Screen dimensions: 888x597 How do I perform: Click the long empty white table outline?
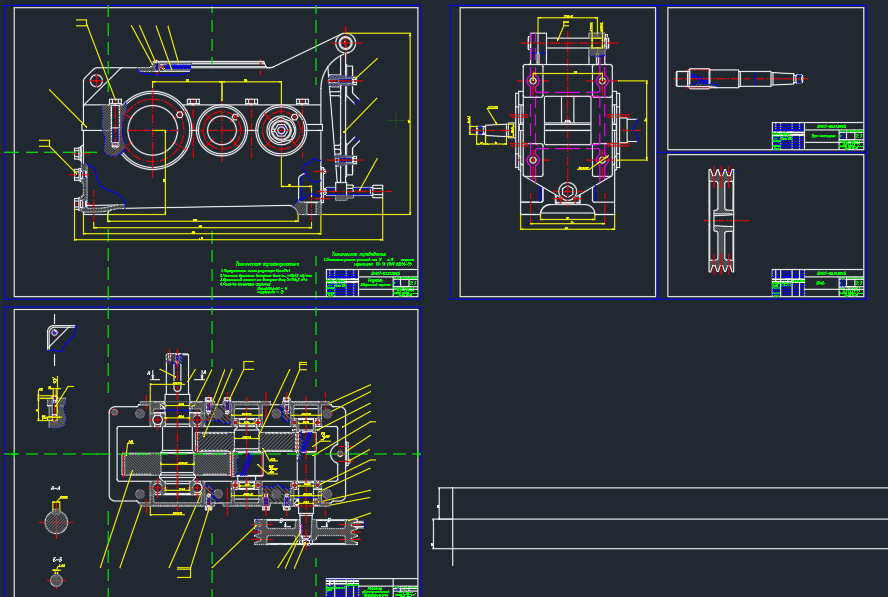pos(660,518)
